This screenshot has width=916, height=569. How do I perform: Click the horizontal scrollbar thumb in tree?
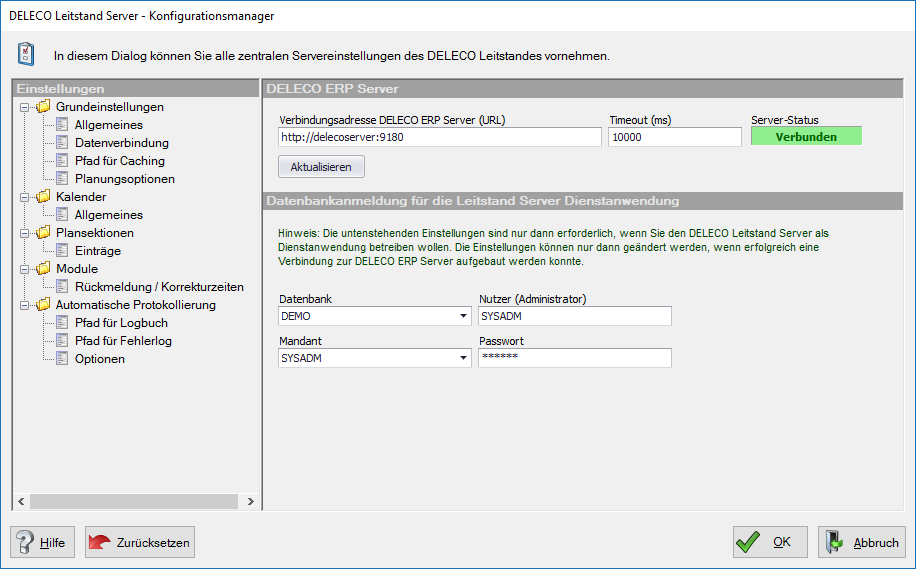click(x=134, y=501)
